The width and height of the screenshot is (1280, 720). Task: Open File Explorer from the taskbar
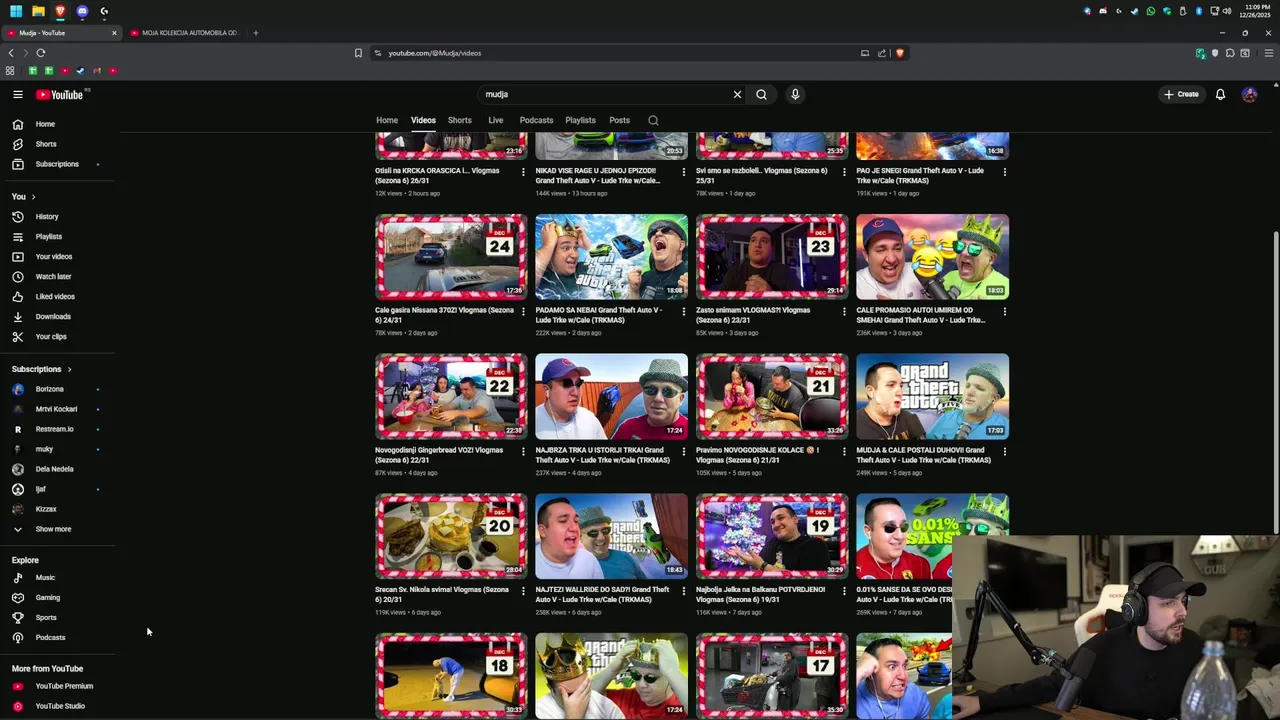click(x=38, y=11)
